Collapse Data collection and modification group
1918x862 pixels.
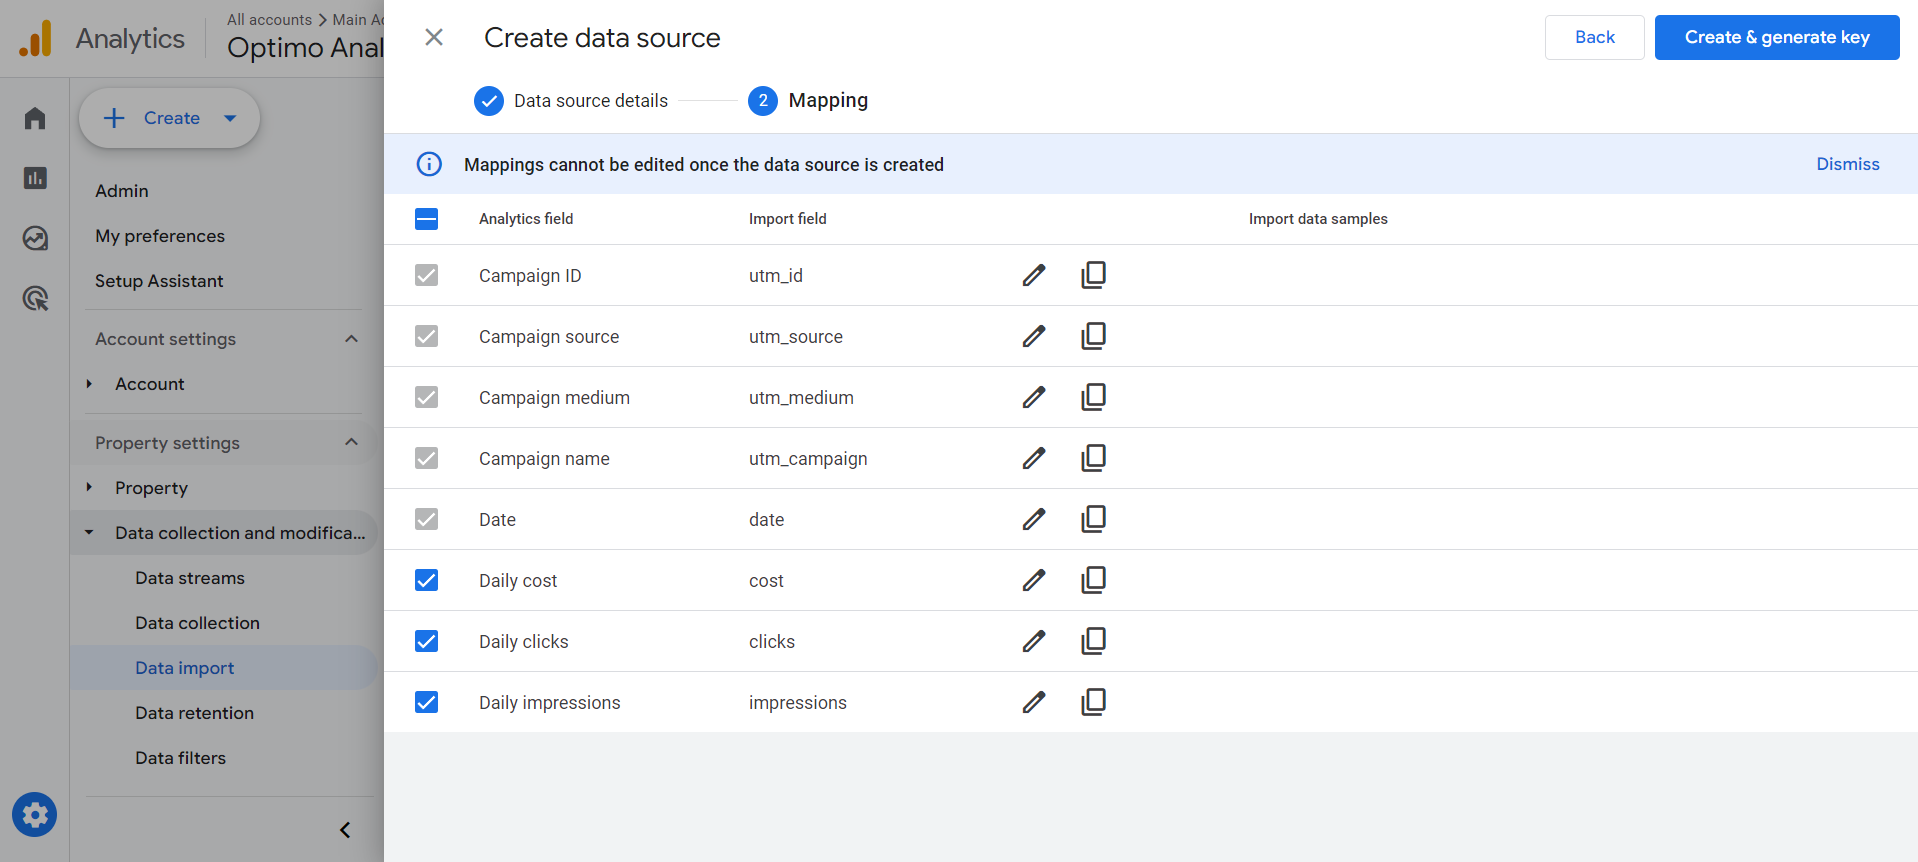coord(89,533)
